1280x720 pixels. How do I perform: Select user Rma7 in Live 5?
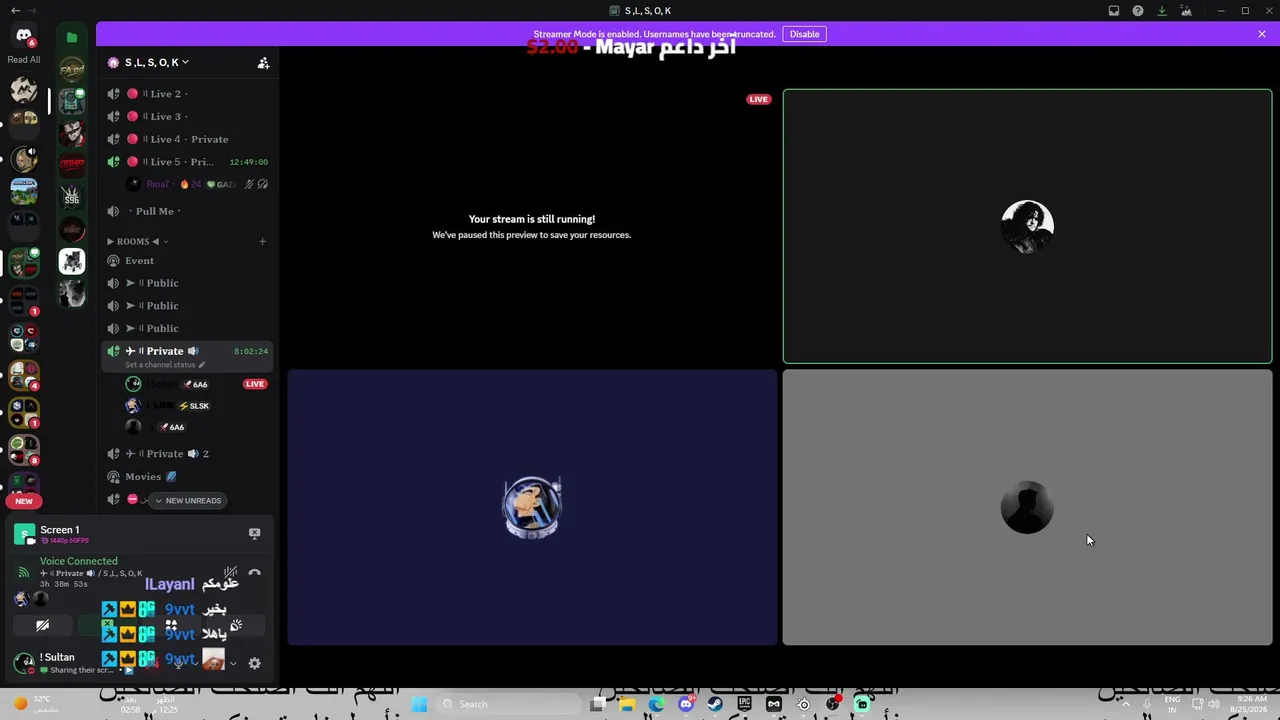198,184
